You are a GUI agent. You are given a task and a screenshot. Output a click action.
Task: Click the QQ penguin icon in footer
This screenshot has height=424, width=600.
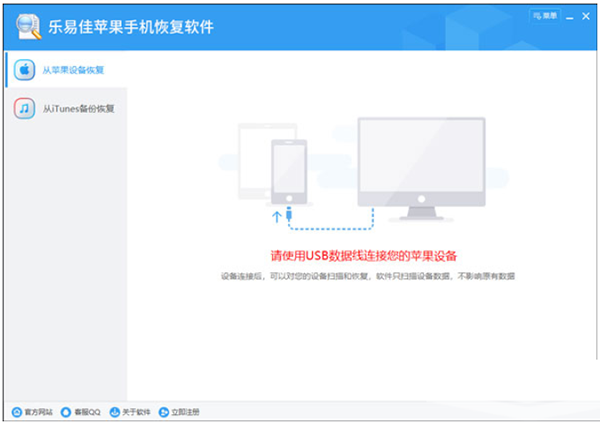coord(66,412)
